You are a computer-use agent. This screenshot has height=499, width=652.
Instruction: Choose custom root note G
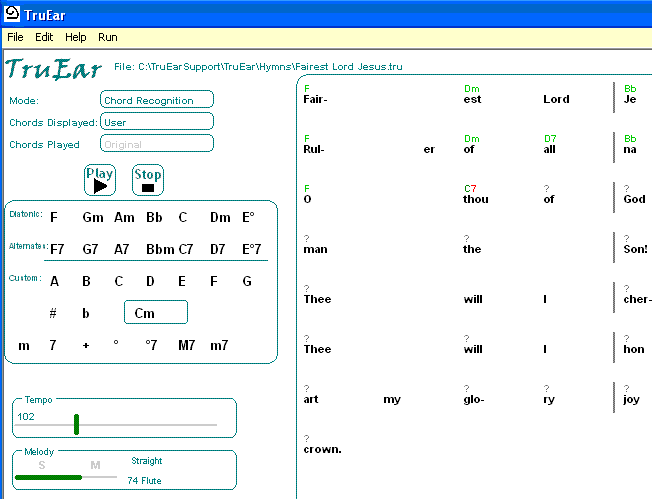pos(247,282)
